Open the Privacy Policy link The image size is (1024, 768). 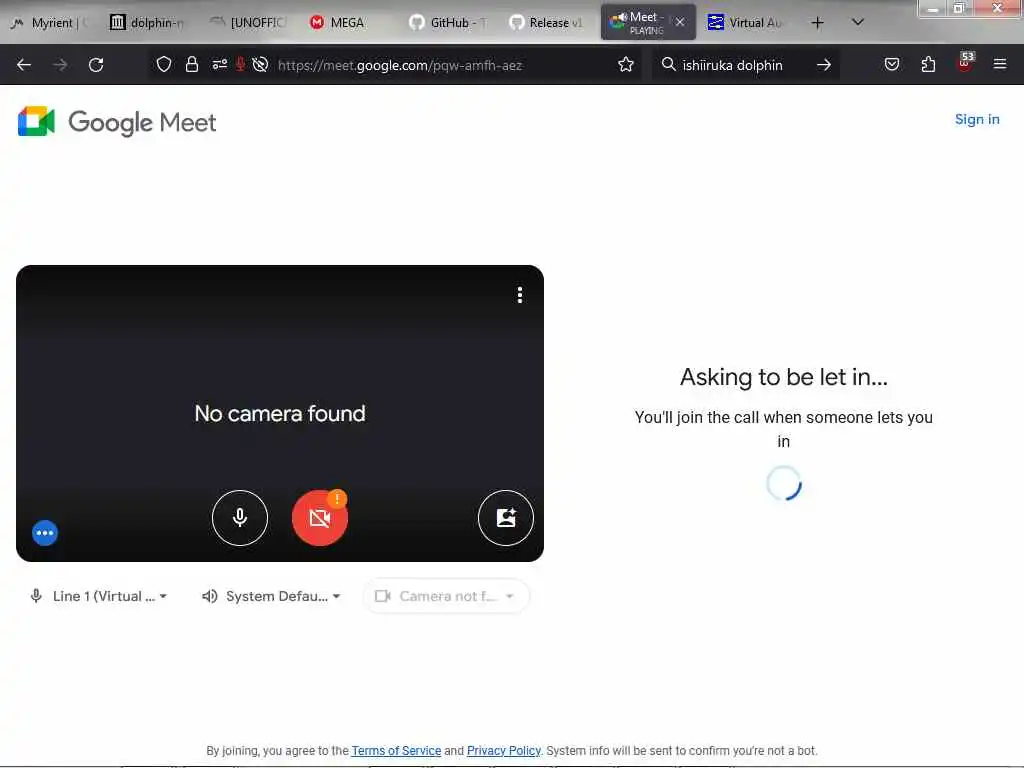(504, 750)
